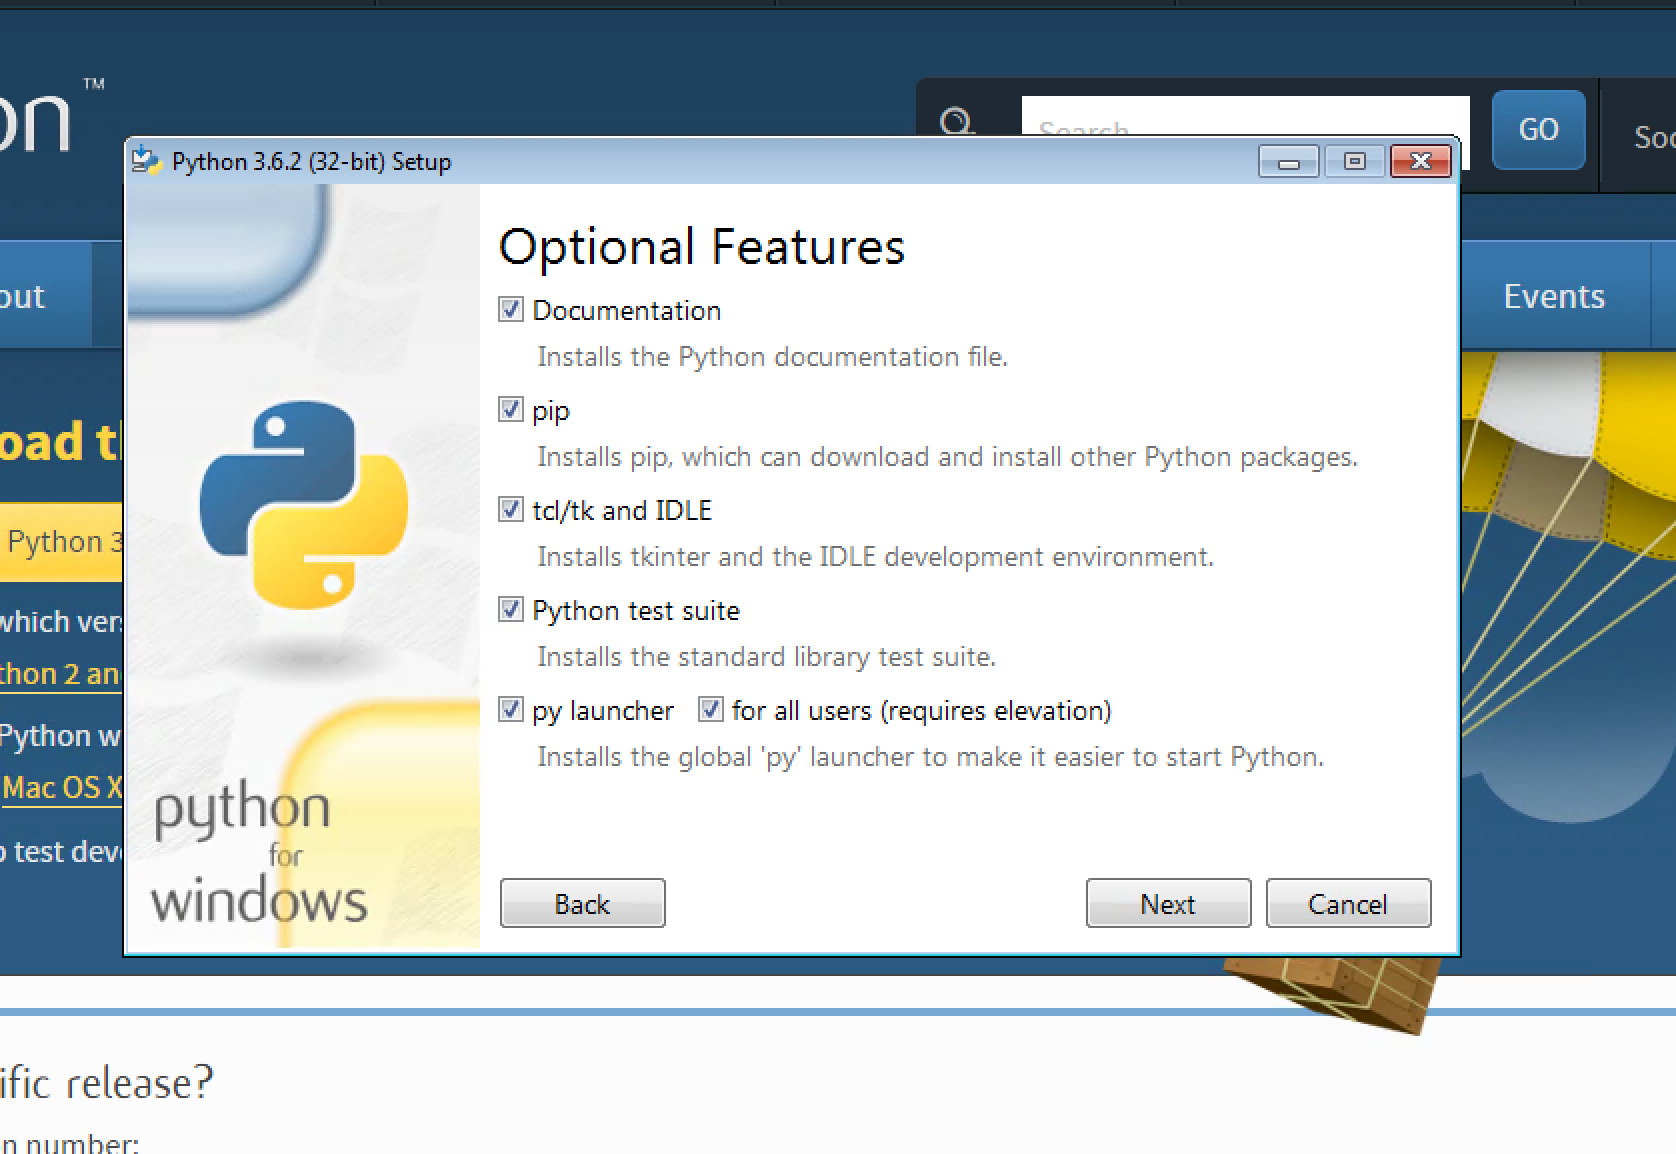
Task: Uncheck the Documentation checkbox
Action: 511,310
